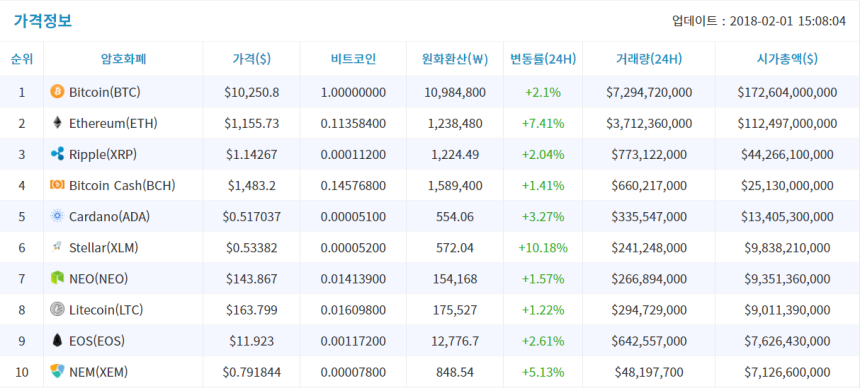
Task: Select Ethereum volume $3,712,360,000
Action: click(649, 123)
